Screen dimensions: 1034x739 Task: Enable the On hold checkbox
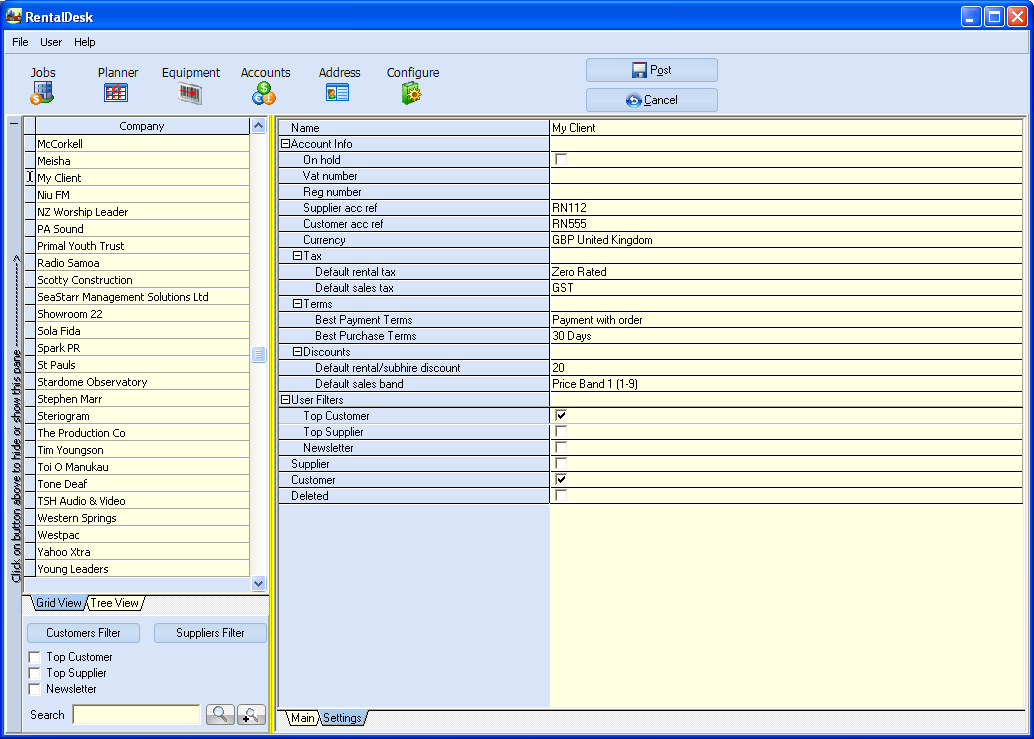[x=561, y=160]
